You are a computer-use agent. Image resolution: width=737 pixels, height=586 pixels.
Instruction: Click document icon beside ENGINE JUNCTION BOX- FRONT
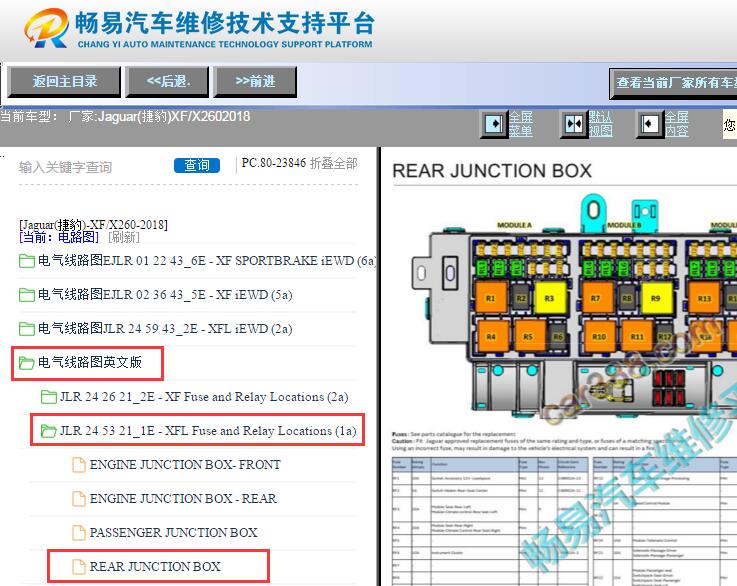[78, 465]
